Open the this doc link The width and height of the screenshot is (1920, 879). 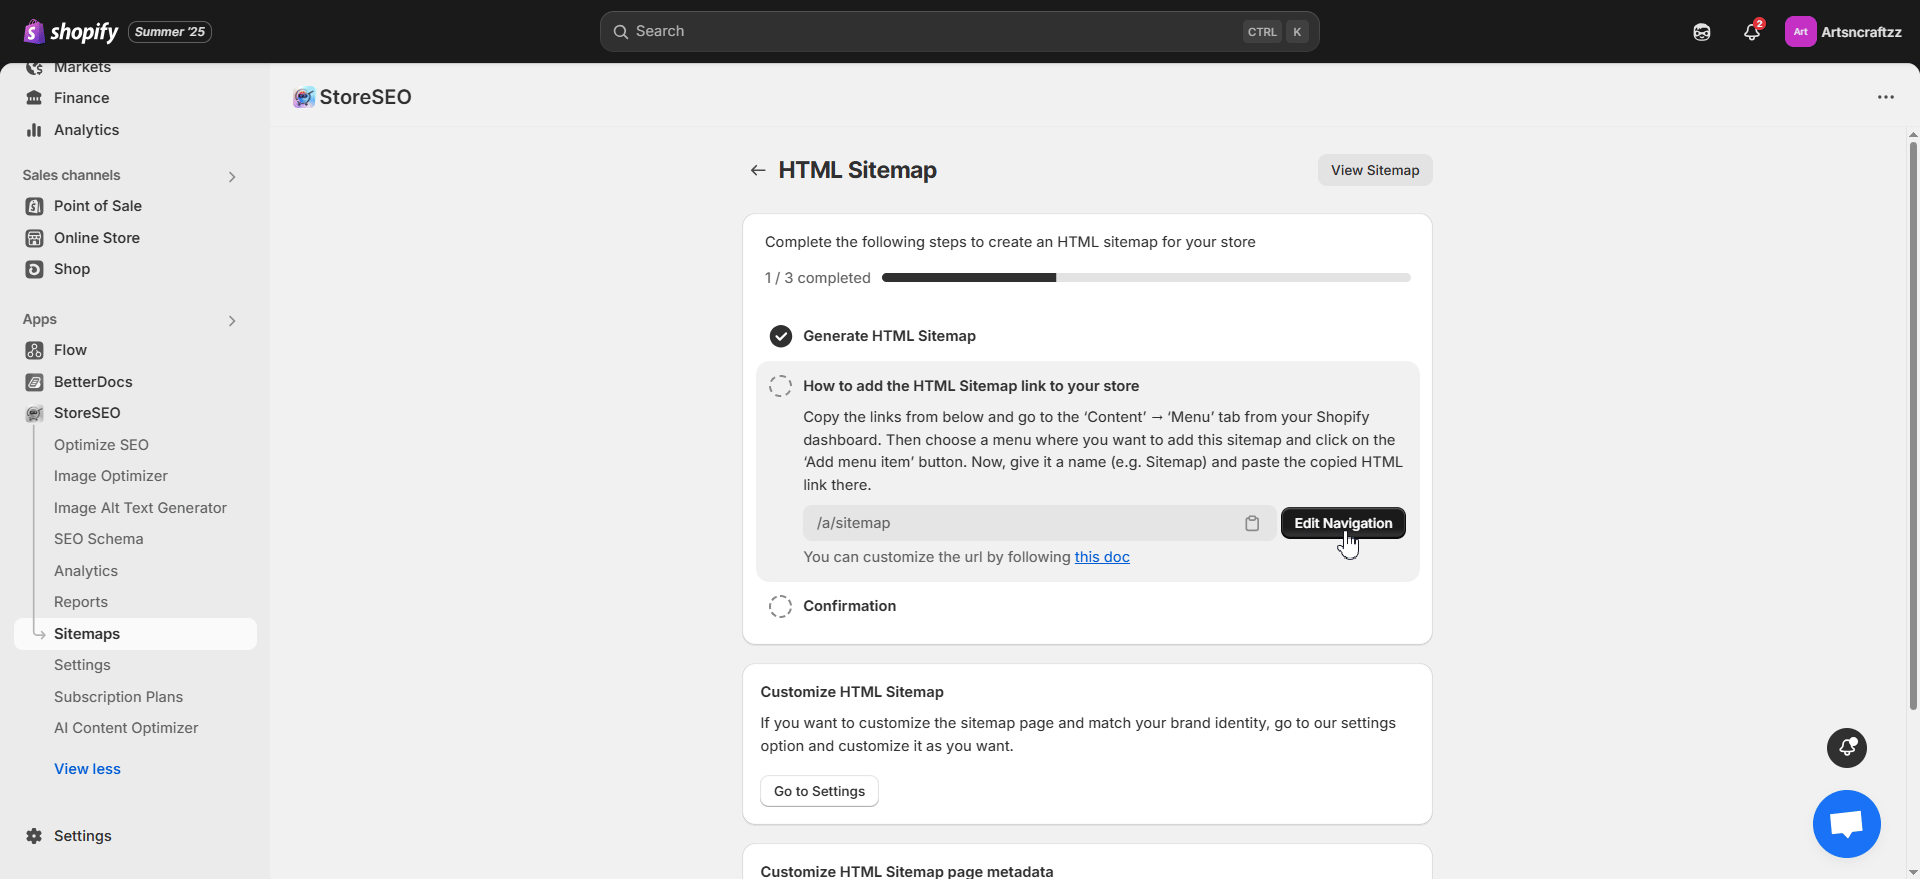point(1102,557)
